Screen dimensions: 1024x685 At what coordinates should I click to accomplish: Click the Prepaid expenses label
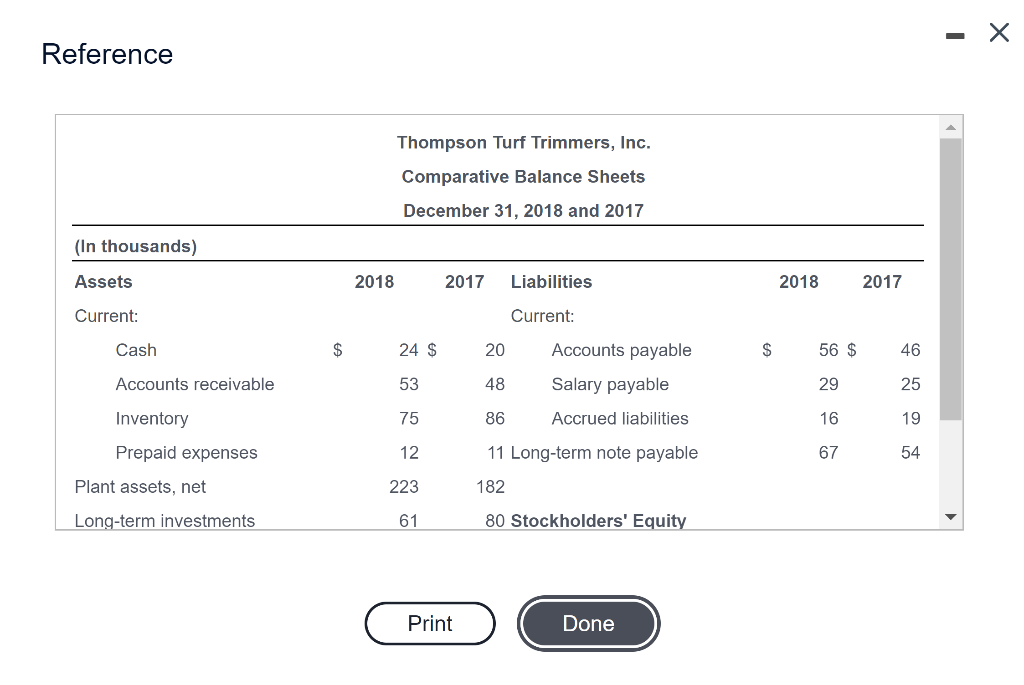pyautogui.click(x=187, y=452)
